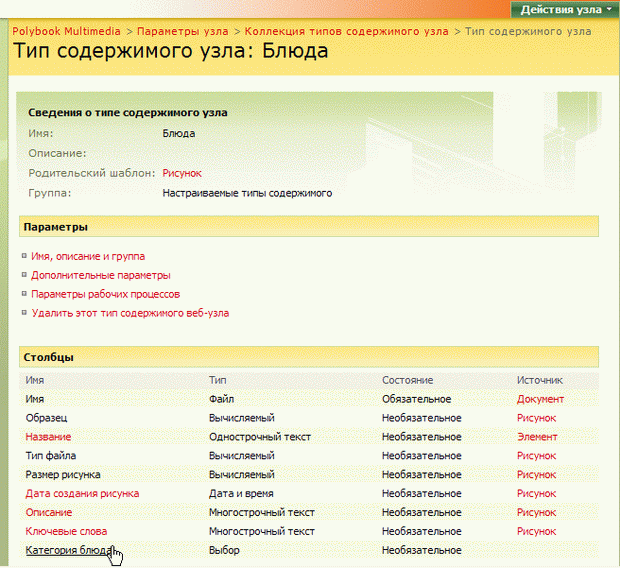Open the Действия узла dropdown menu
The height and width of the screenshot is (568, 620).
[x=565, y=9]
